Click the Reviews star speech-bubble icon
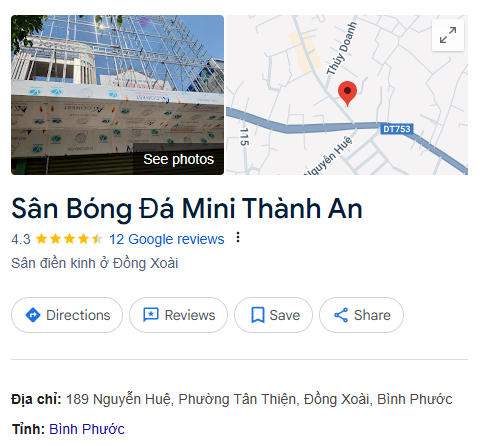The height and width of the screenshot is (446, 480). pyautogui.click(x=151, y=315)
